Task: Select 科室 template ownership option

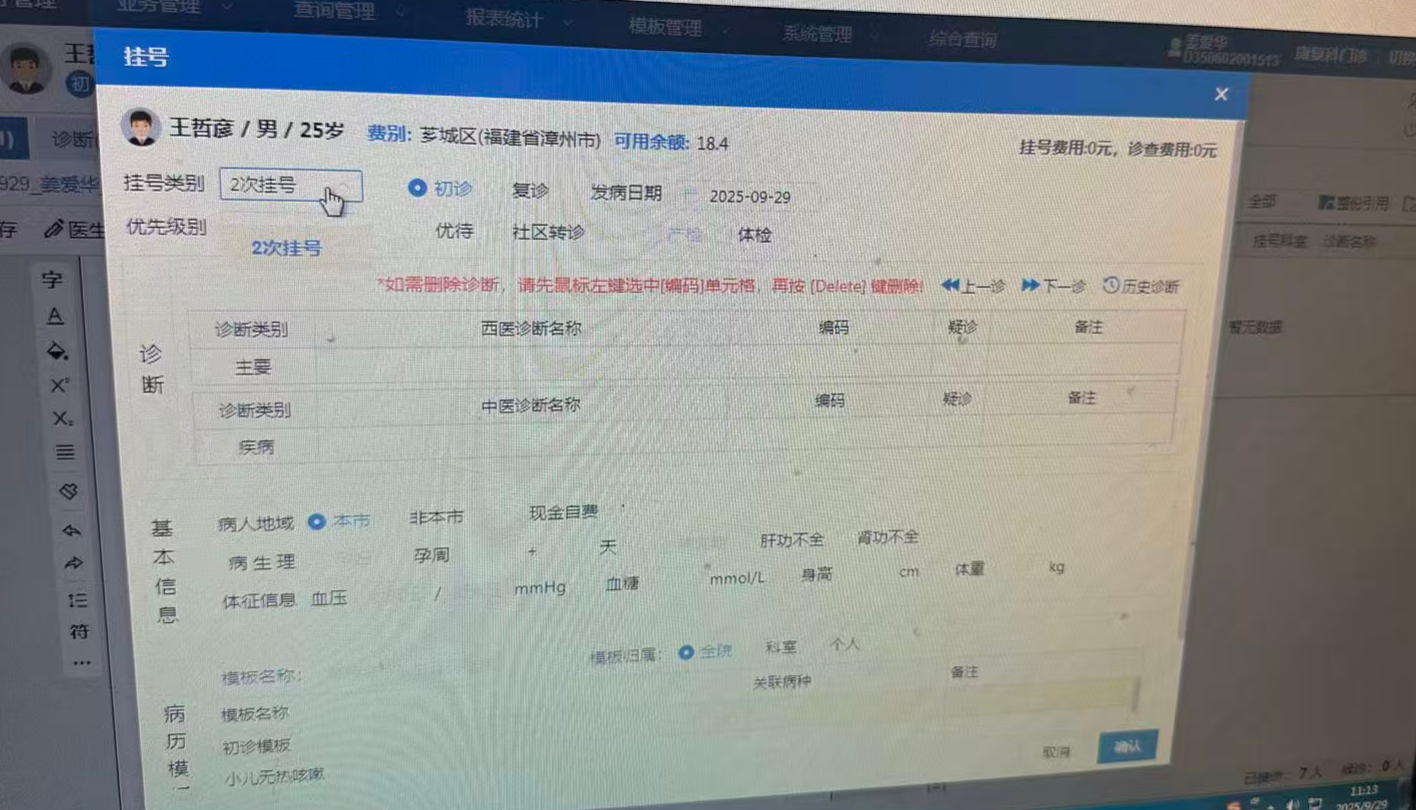Action: [x=781, y=647]
